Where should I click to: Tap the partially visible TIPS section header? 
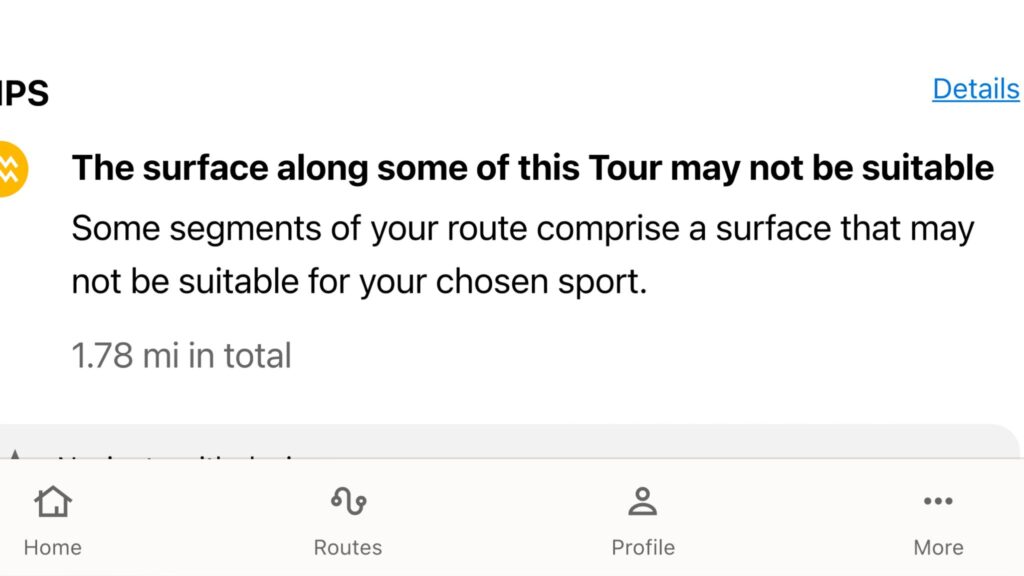point(24,94)
